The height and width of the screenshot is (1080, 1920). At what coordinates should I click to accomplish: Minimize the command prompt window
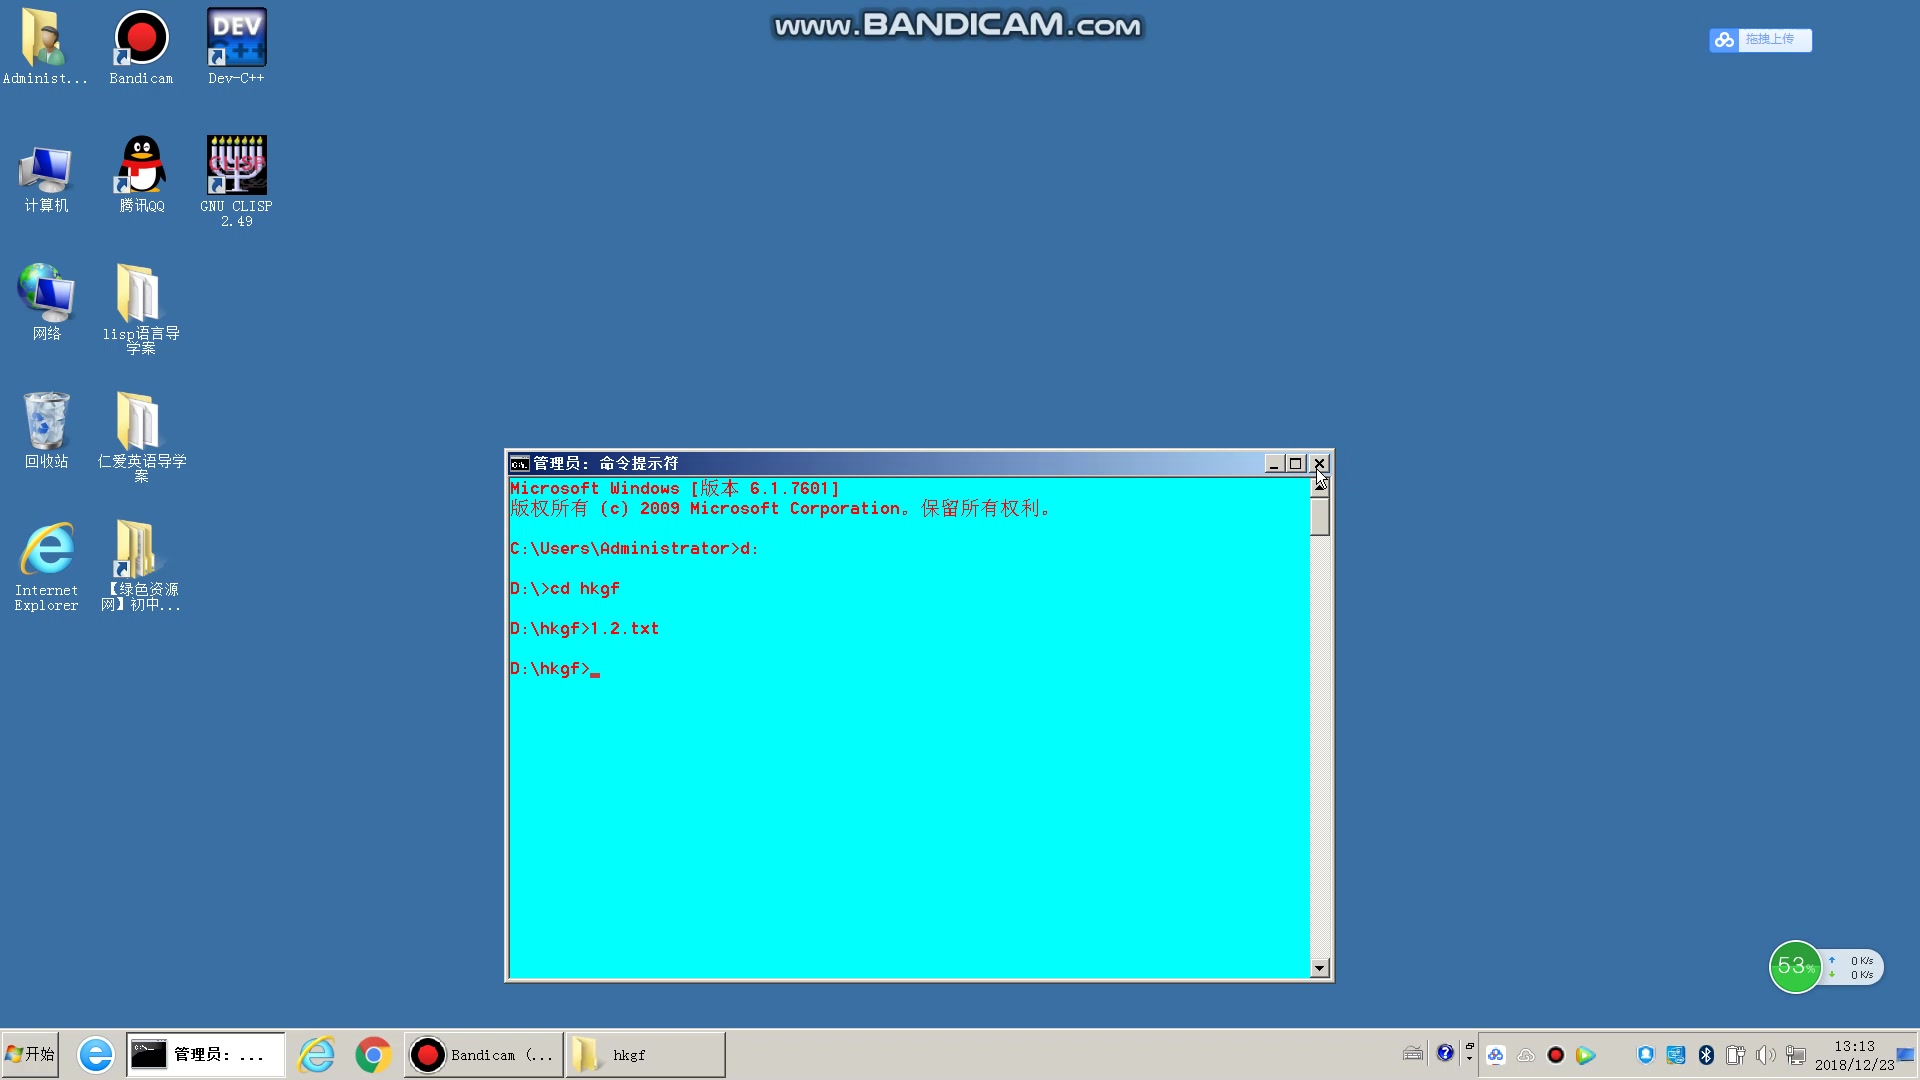(x=1273, y=463)
